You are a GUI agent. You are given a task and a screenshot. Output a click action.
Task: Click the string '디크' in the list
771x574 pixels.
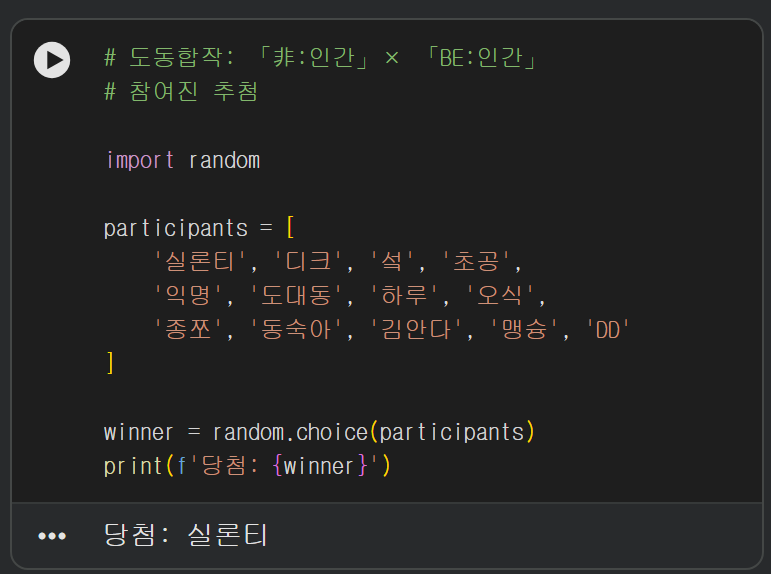pyautogui.click(x=308, y=262)
